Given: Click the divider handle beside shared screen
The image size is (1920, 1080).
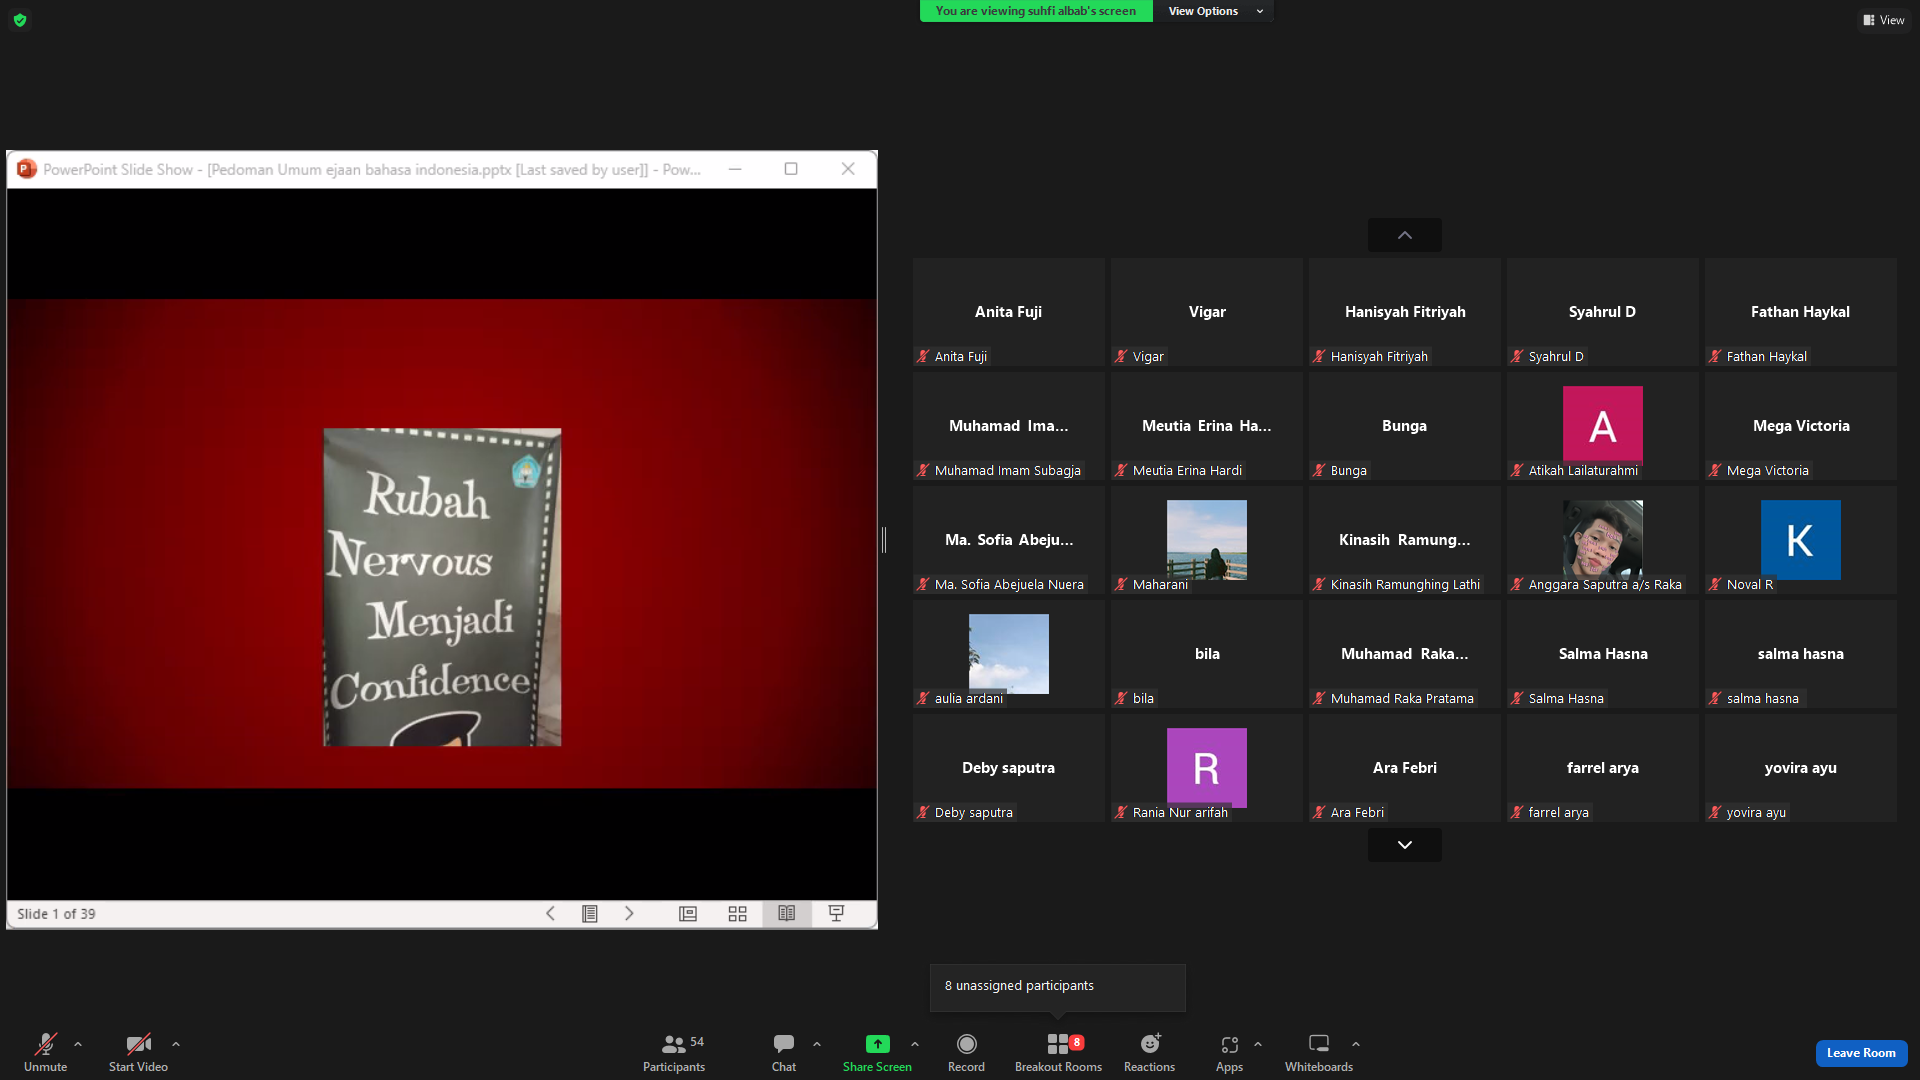Looking at the screenshot, I should 884,540.
